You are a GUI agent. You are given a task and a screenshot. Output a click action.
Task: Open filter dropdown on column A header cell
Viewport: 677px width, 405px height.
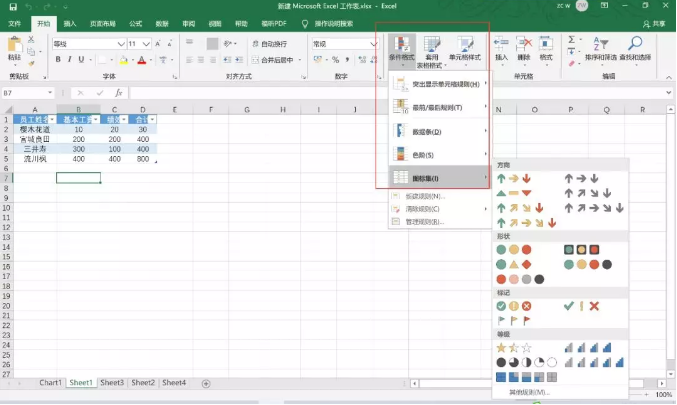[52, 120]
